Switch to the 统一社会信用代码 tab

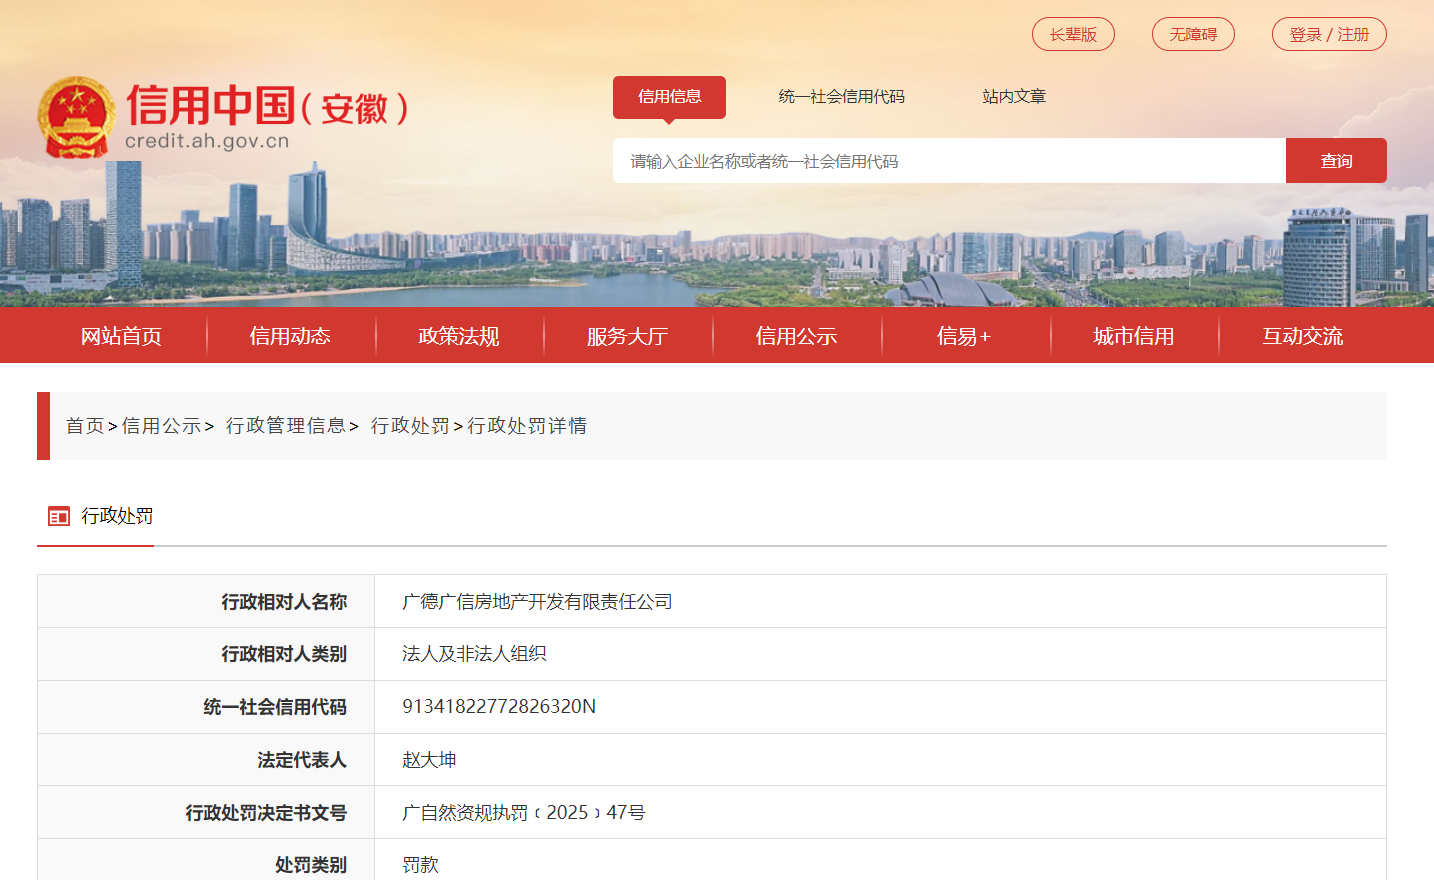[841, 96]
